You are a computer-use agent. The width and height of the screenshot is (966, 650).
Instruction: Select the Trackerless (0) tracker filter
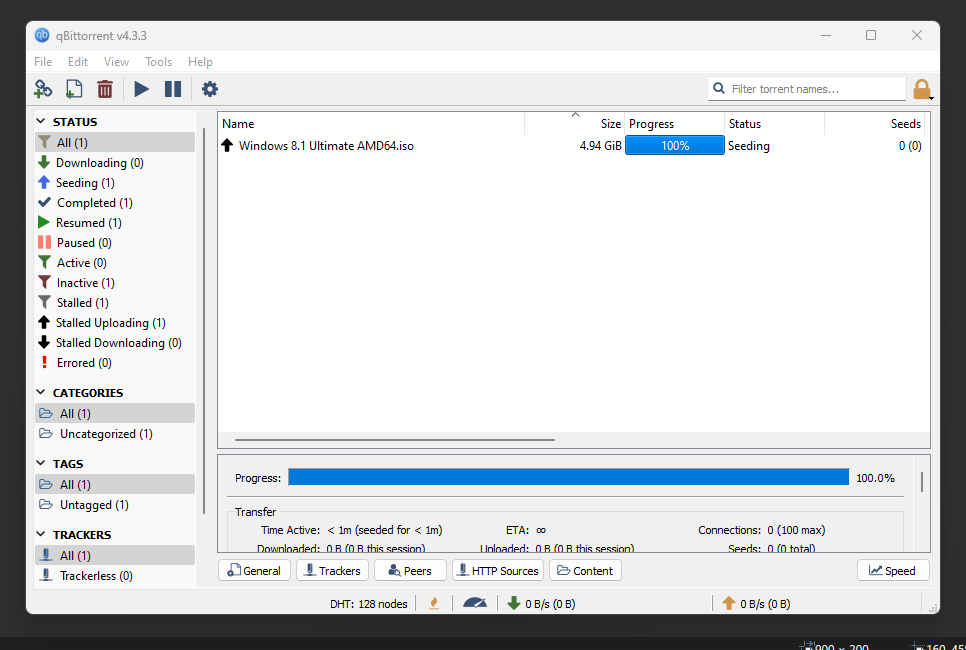point(115,575)
